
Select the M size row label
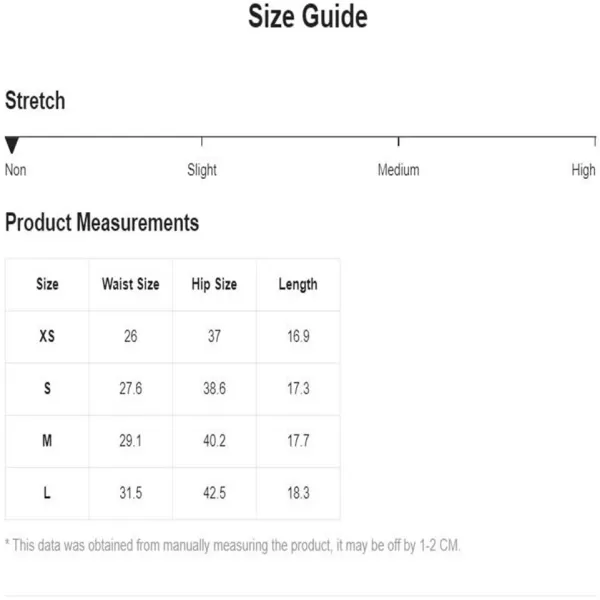tap(47, 441)
